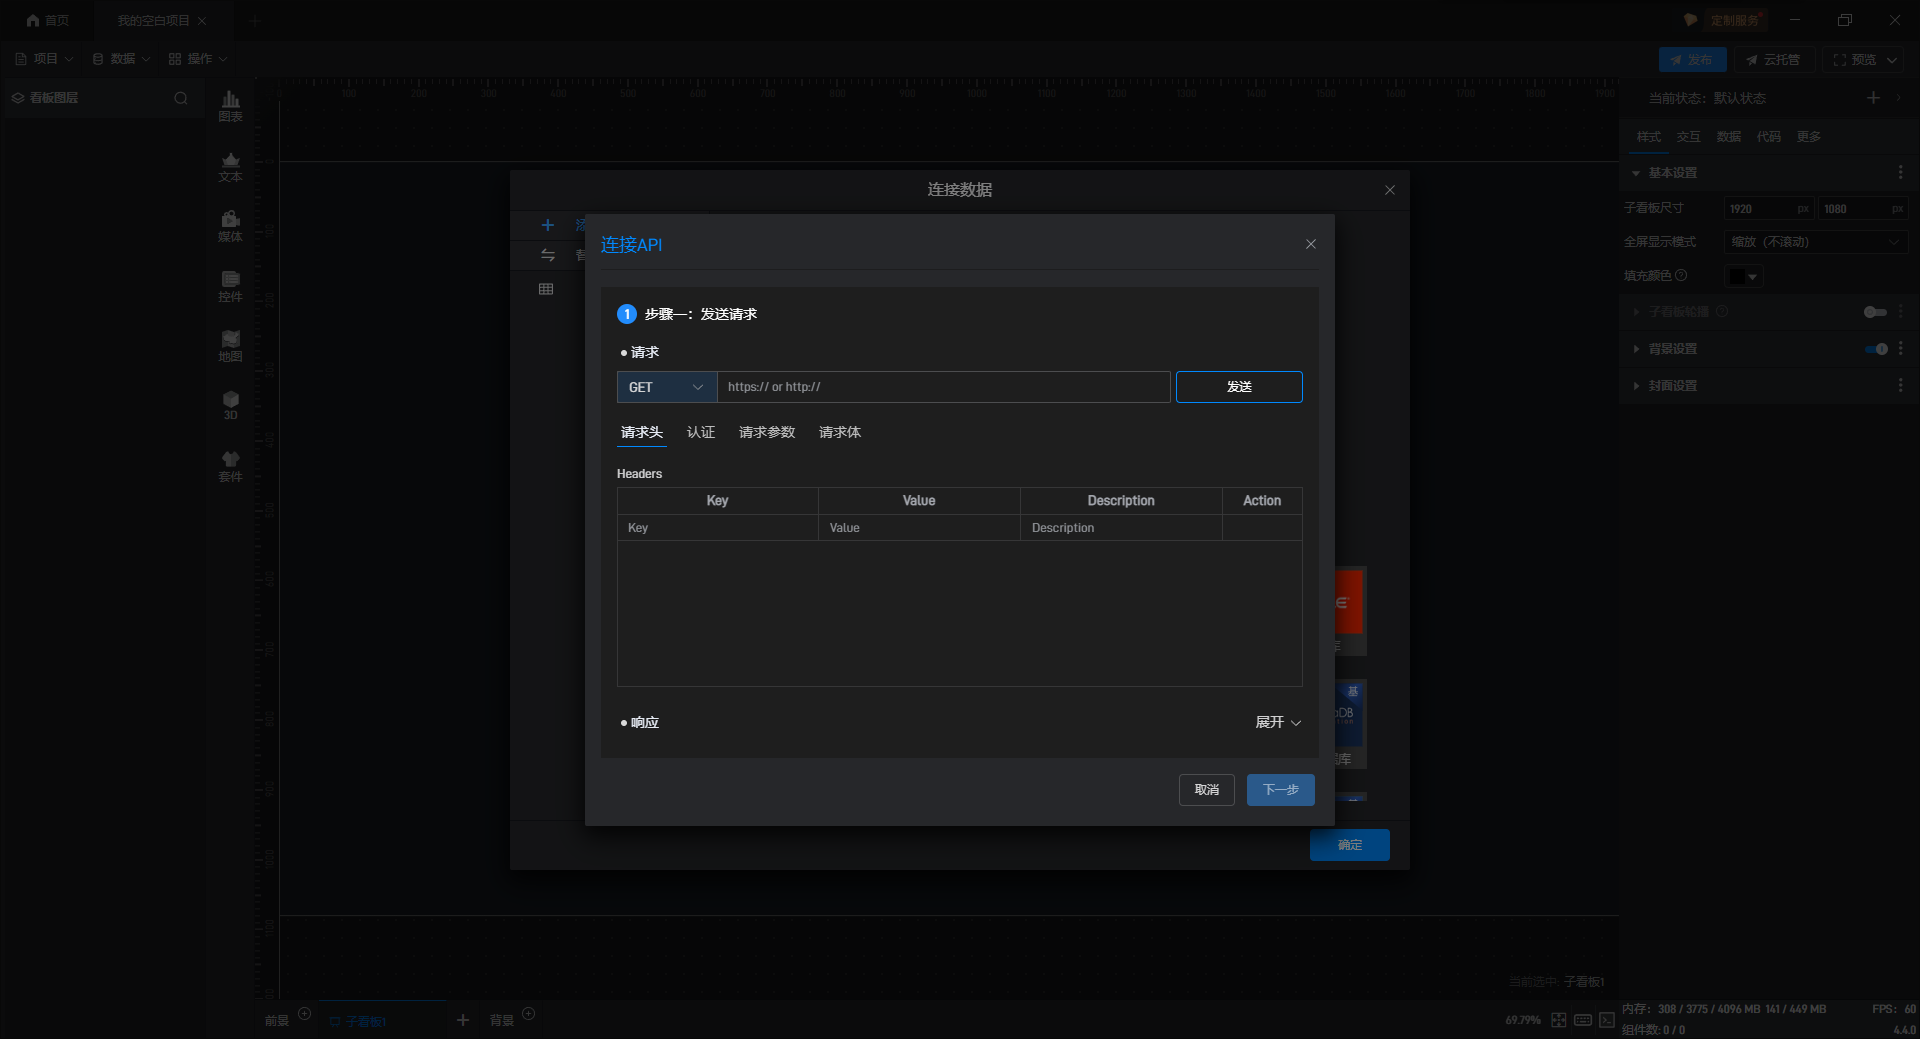Toggle the 背景设置 switch
This screenshot has width=1920, height=1039.
[1876, 349]
